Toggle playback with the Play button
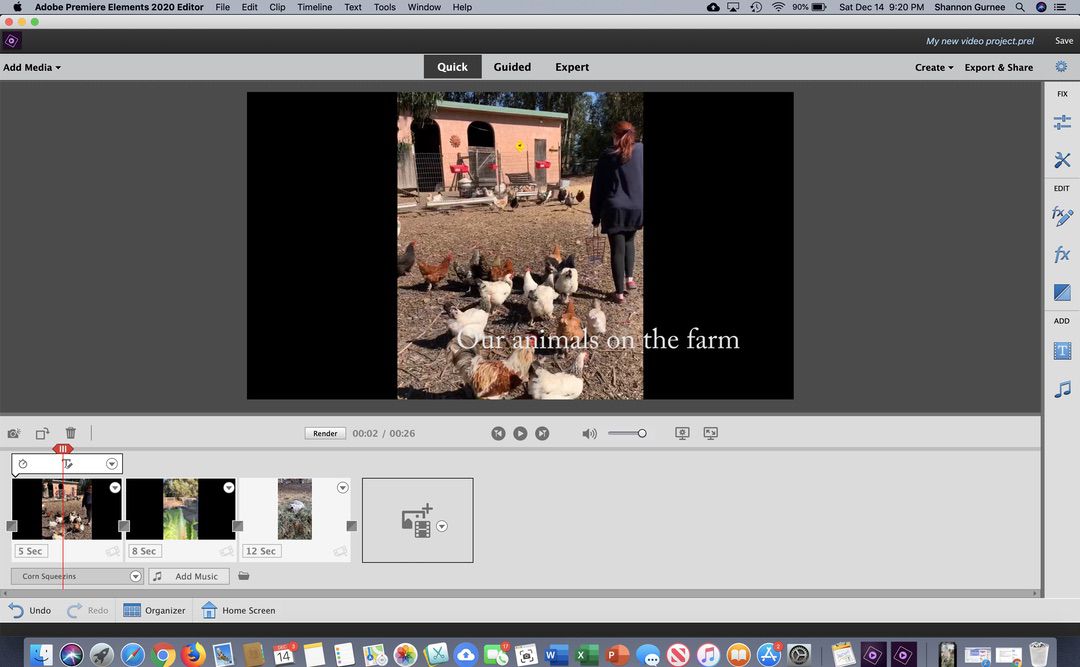1080x667 pixels. pyautogui.click(x=520, y=433)
